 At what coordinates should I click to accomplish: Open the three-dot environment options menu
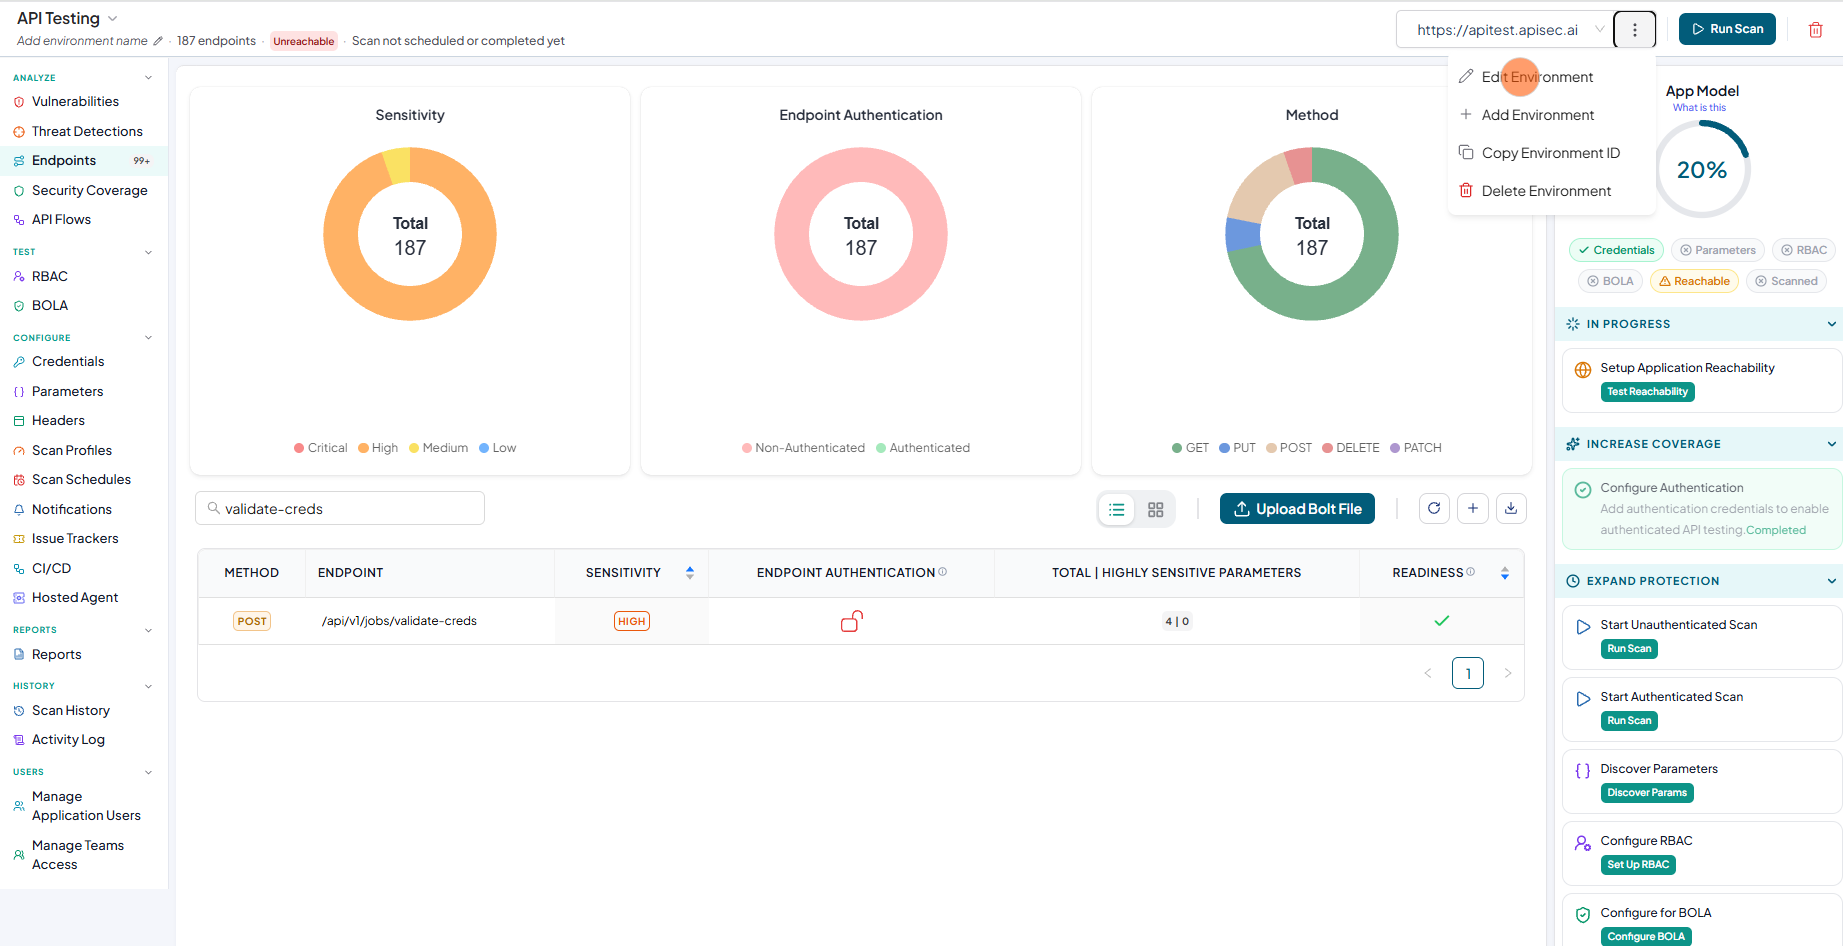coord(1635,30)
